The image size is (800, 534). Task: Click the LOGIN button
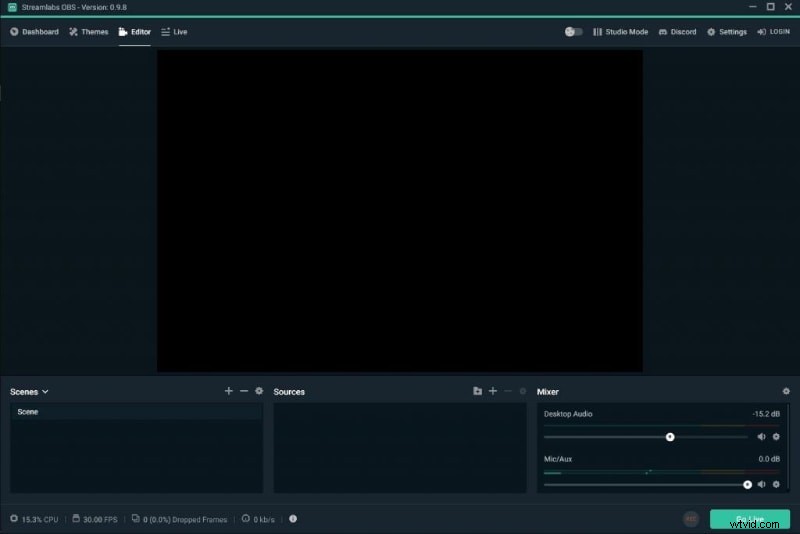773,32
